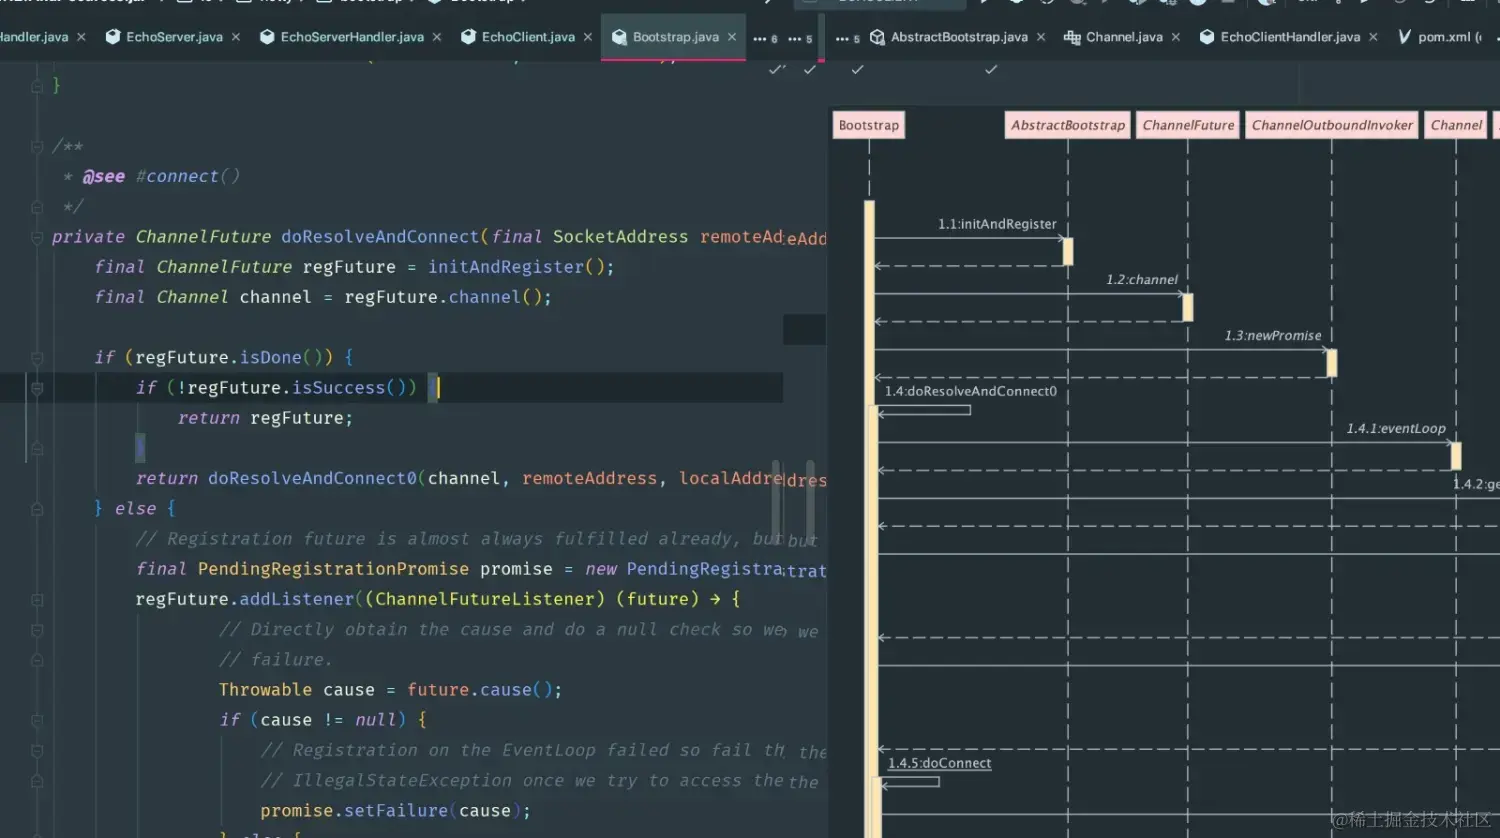Click the class icon on EchoServerHandler.java tab
Image resolution: width=1500 pixels, height=838 pixels.
pyautogui.click(x=266, y=37)
